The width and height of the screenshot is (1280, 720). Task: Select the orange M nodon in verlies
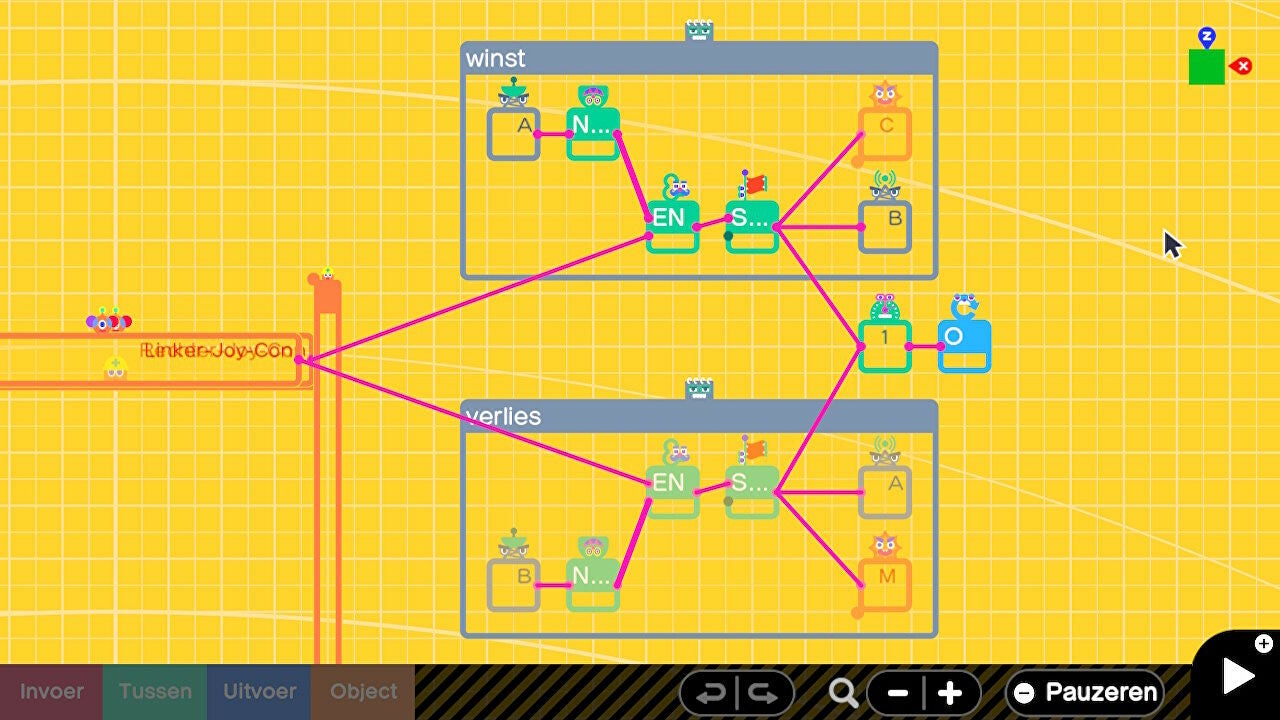(885, 584)
